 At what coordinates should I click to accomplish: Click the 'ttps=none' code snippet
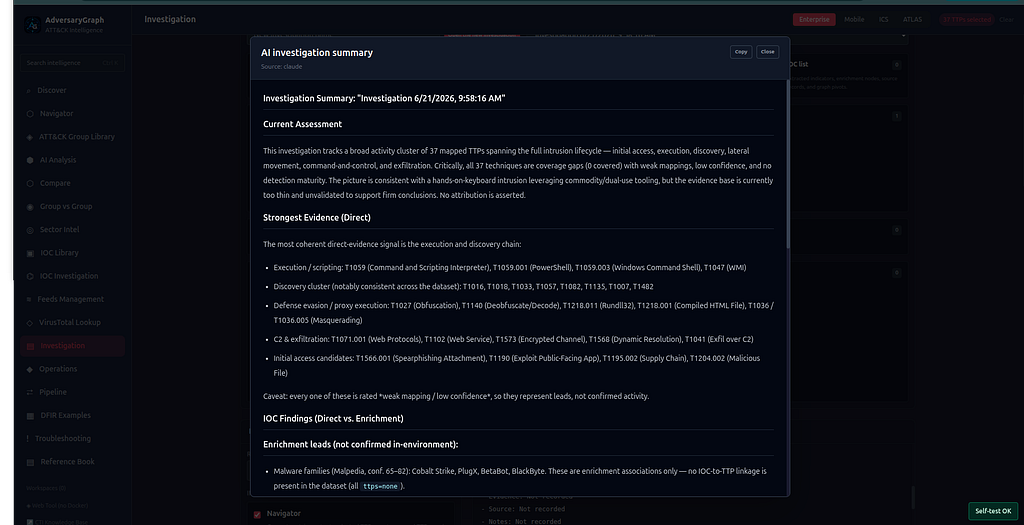click(x=380, y=486)
